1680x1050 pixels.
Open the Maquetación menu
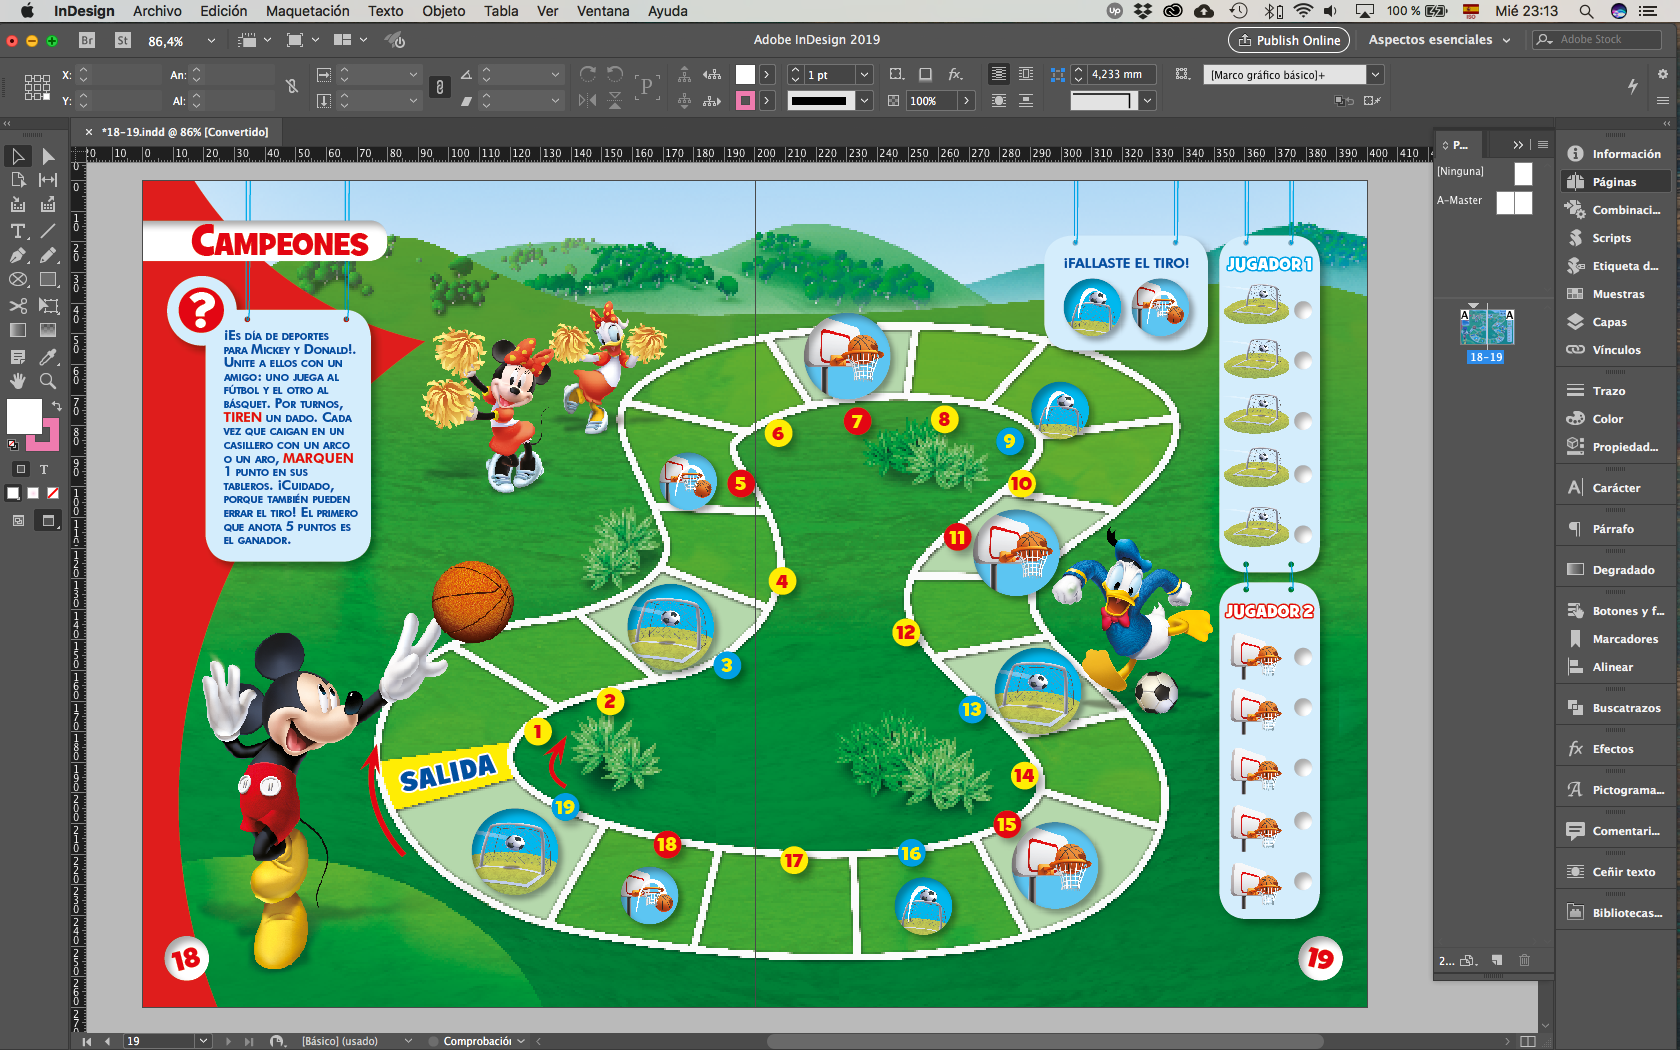pyautogui.click(x=307, y=11)
